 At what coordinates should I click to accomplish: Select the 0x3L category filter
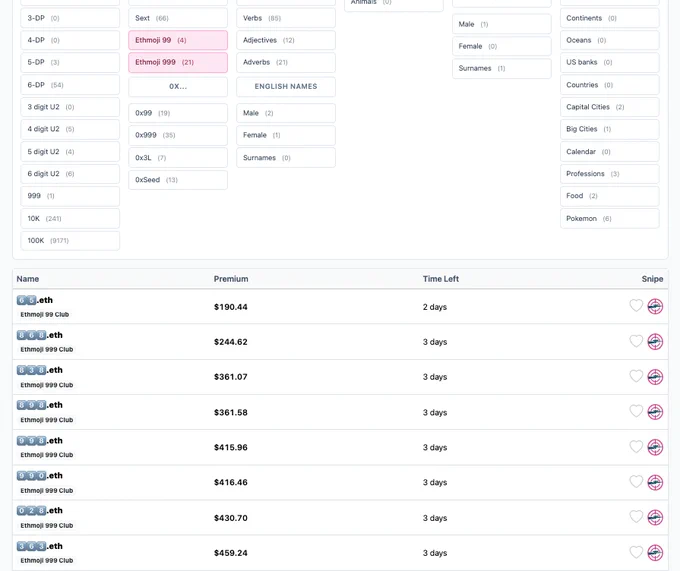coord(178,158)
